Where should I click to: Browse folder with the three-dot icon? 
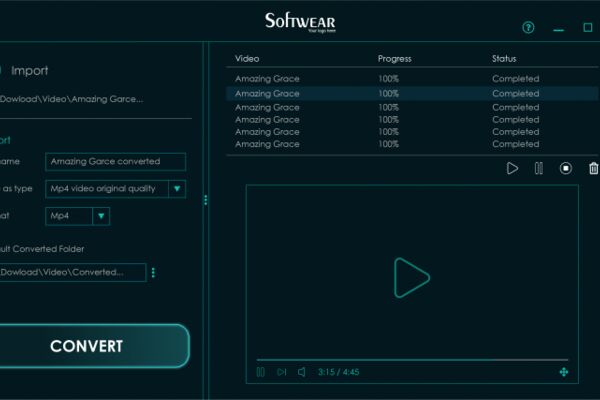tap(153, 273)
